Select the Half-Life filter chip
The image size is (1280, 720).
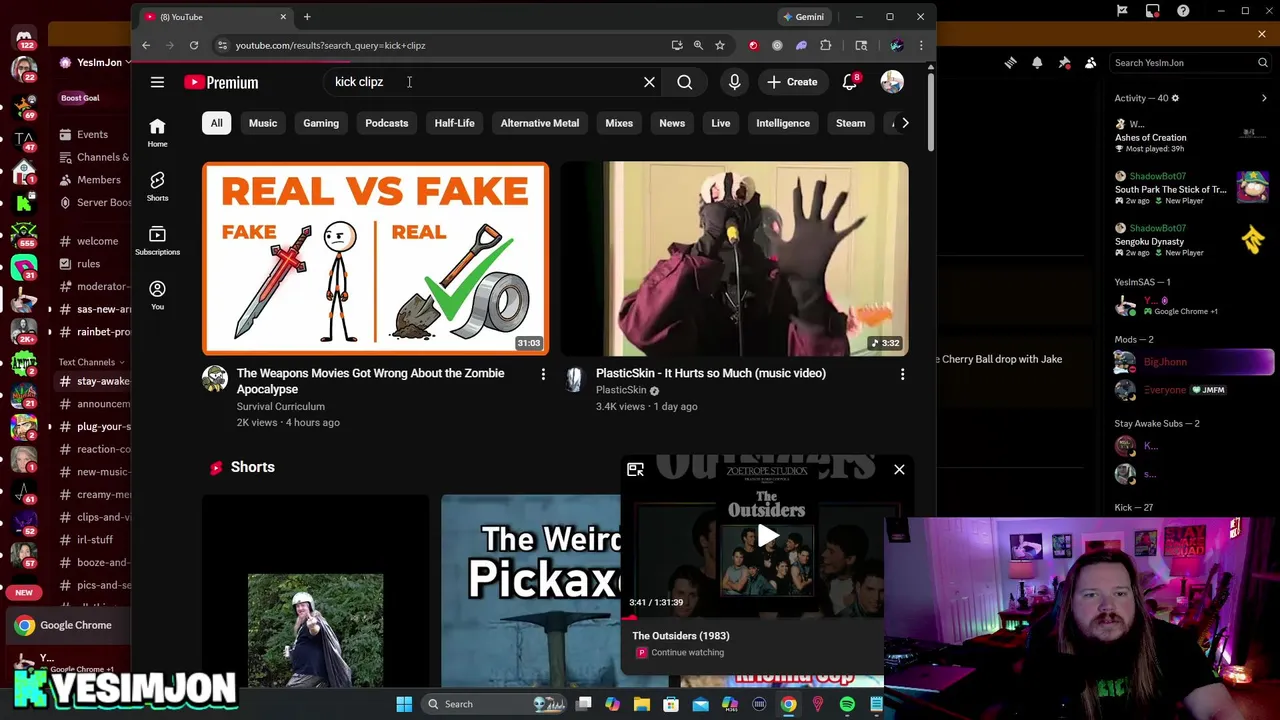click(x=454, y=123)
